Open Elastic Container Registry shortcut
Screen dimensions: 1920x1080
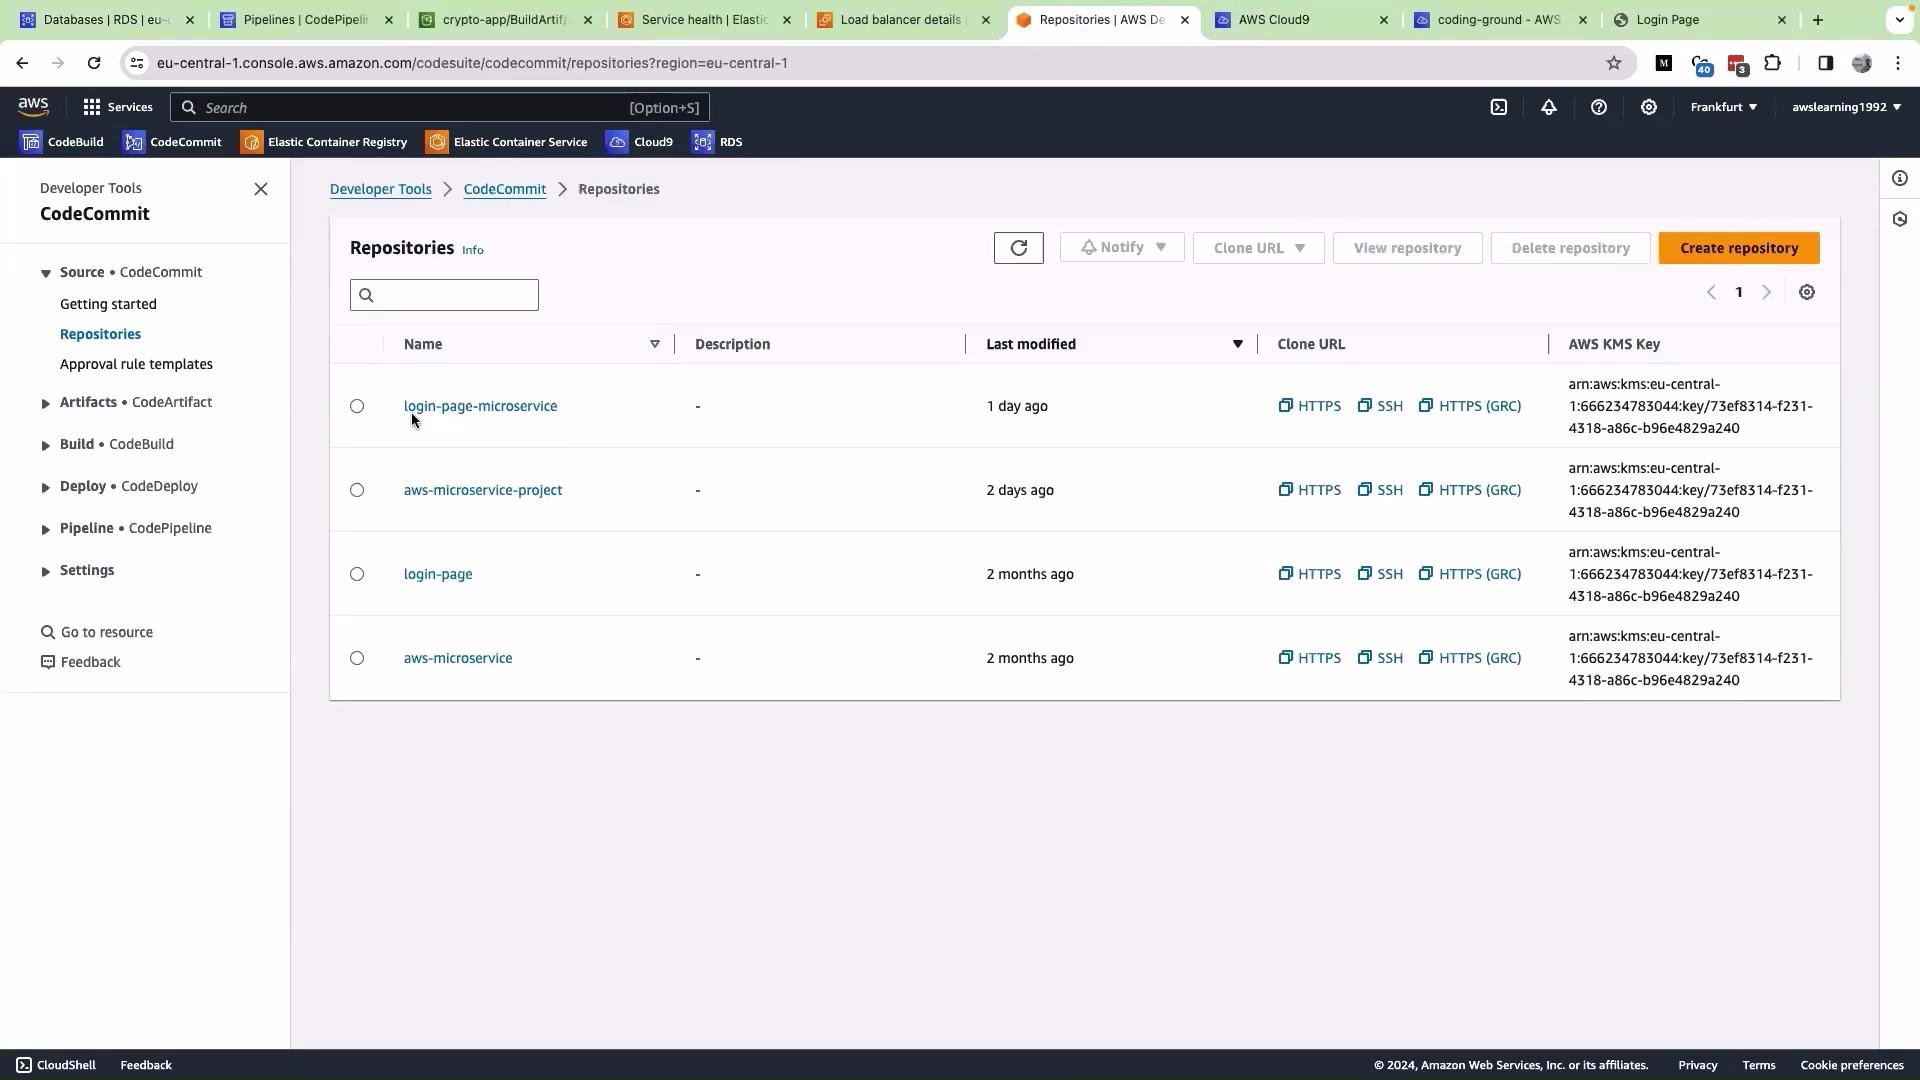click(x=324, y=142)
